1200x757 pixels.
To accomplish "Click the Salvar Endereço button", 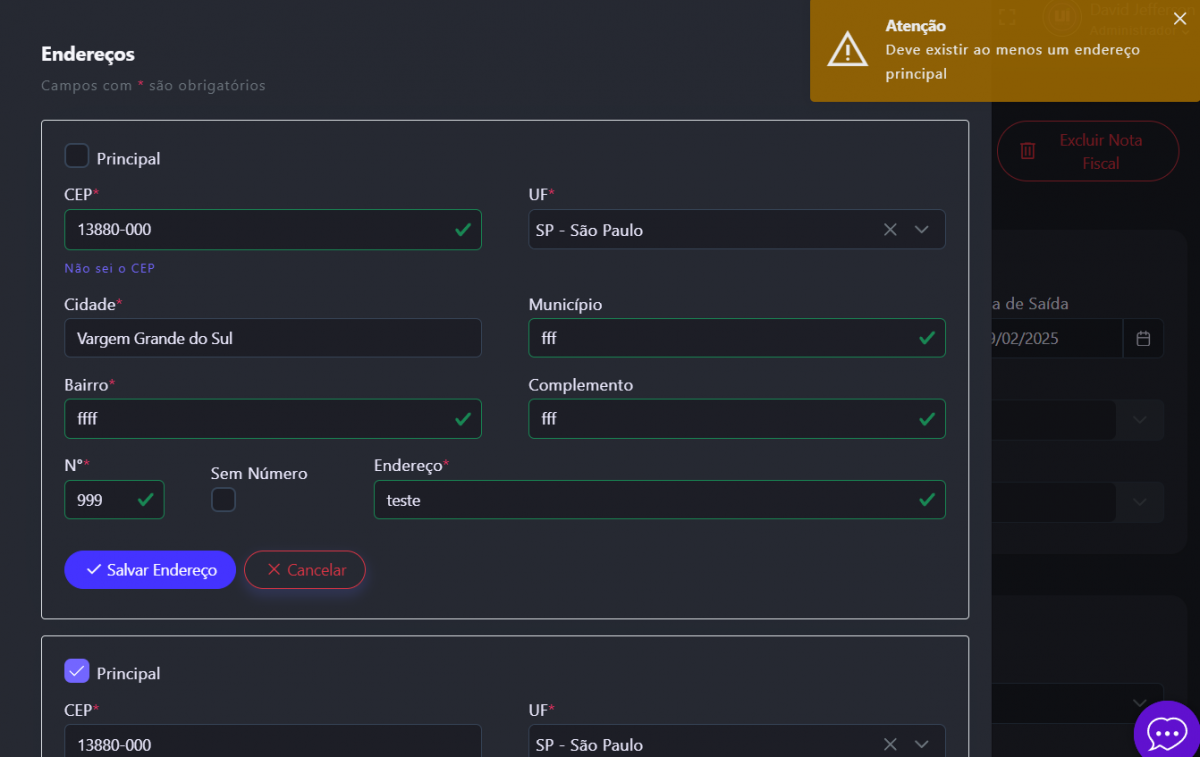I will (150, 570).
